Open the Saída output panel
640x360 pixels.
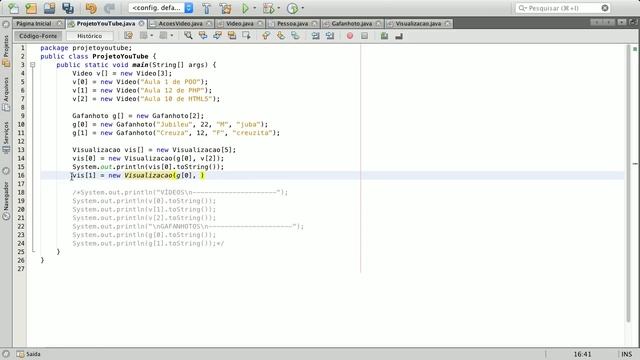[x=29, y=354]
